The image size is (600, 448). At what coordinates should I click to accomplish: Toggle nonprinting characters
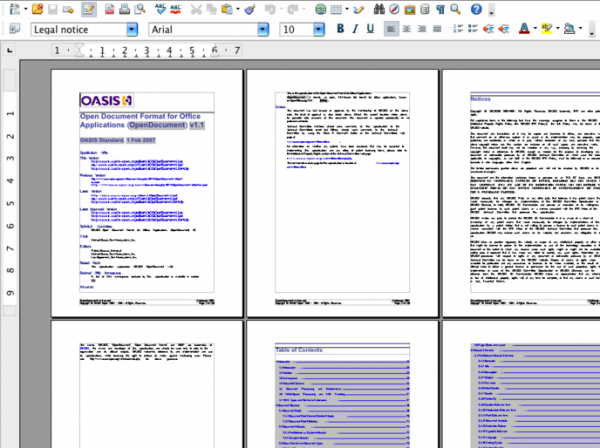(x=440, y=9)
